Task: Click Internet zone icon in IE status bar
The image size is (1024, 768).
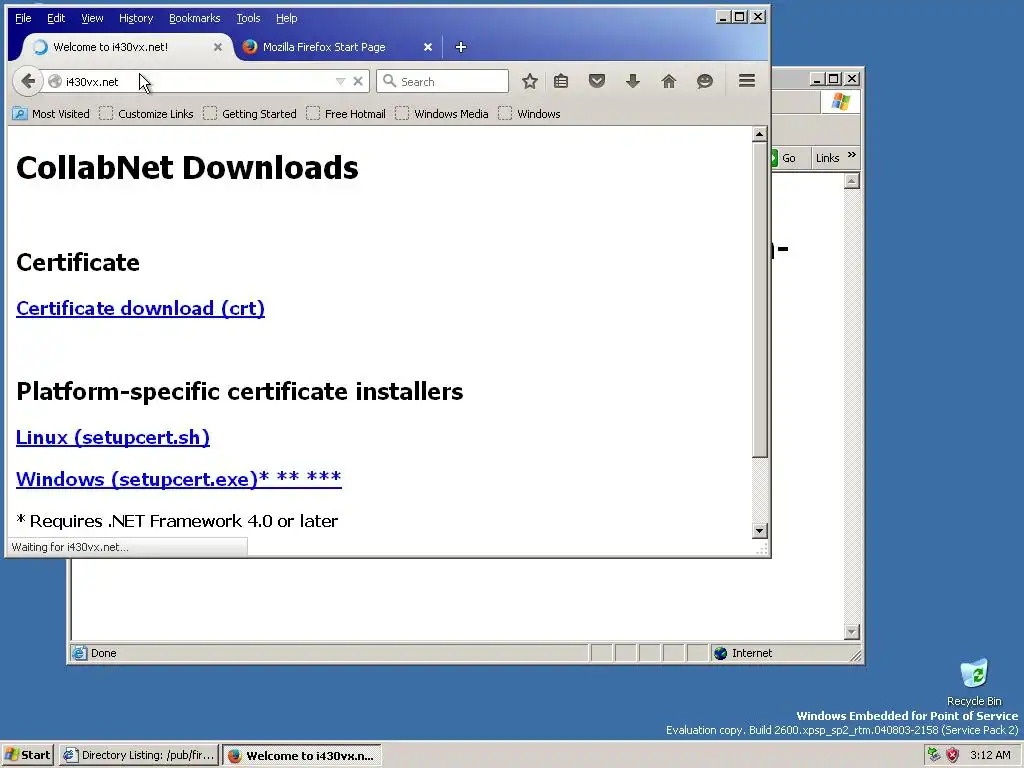Action: [x=720, y=653]
